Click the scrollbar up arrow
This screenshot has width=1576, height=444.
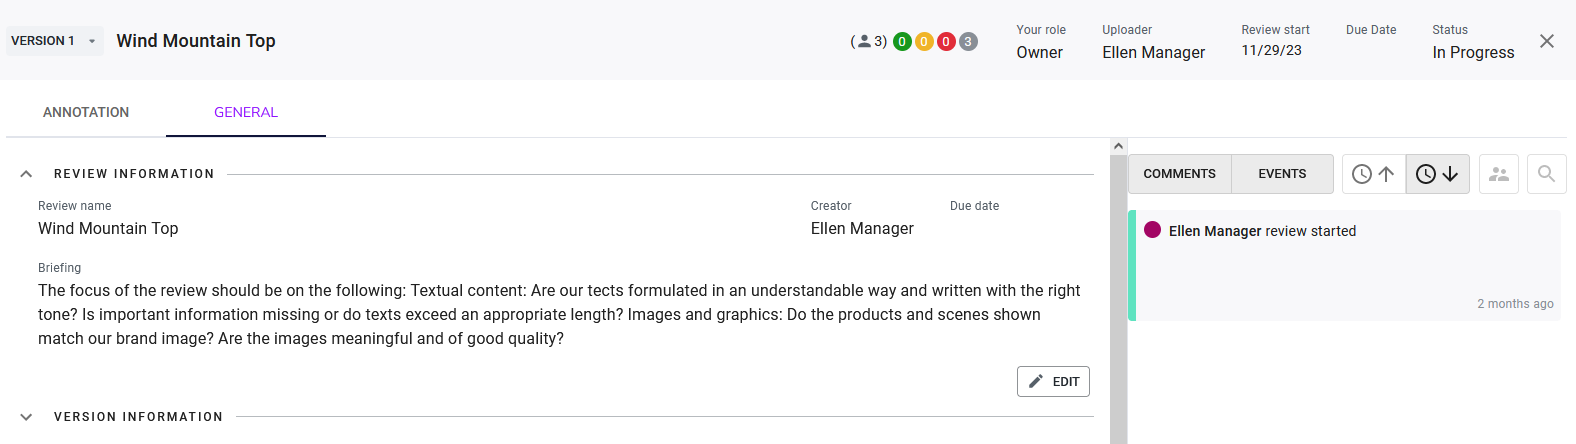tap(1118, 146)
